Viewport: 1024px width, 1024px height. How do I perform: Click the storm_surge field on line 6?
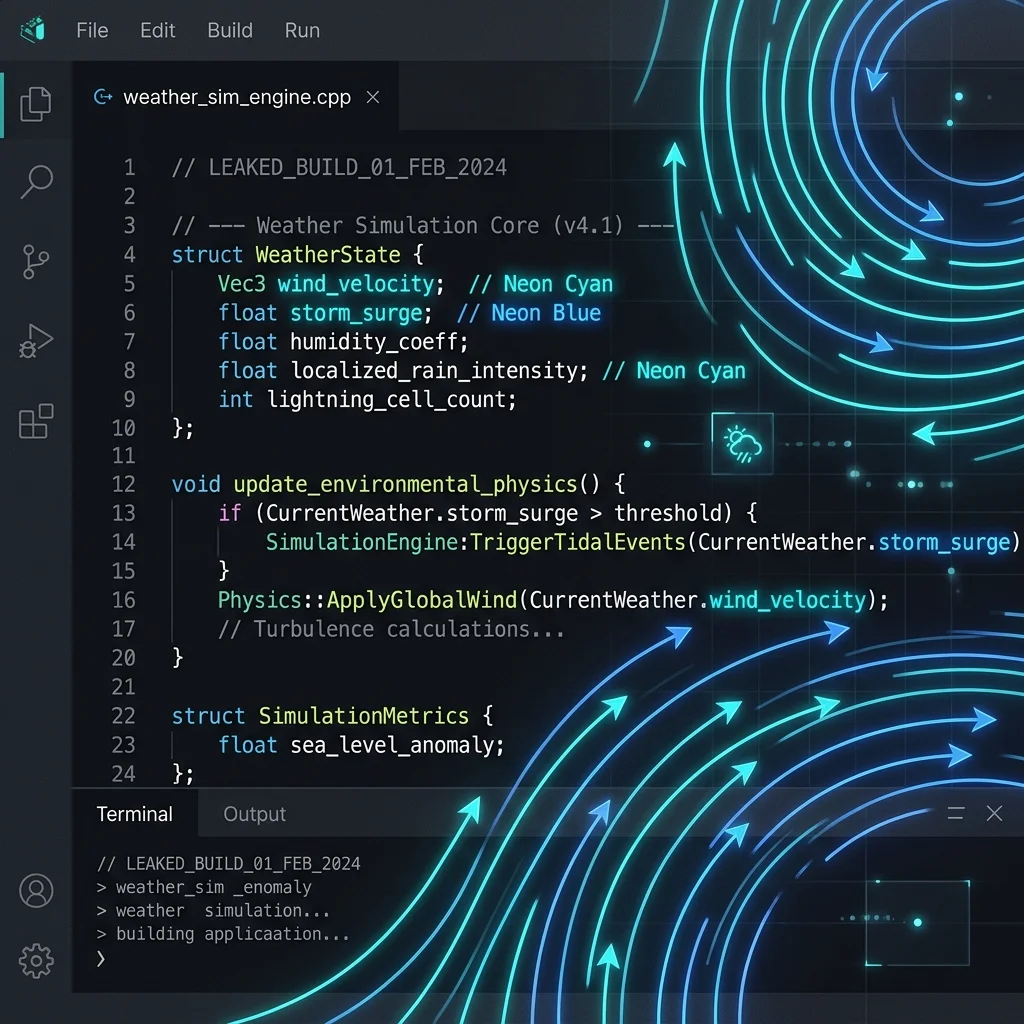[x=357, y=313]
